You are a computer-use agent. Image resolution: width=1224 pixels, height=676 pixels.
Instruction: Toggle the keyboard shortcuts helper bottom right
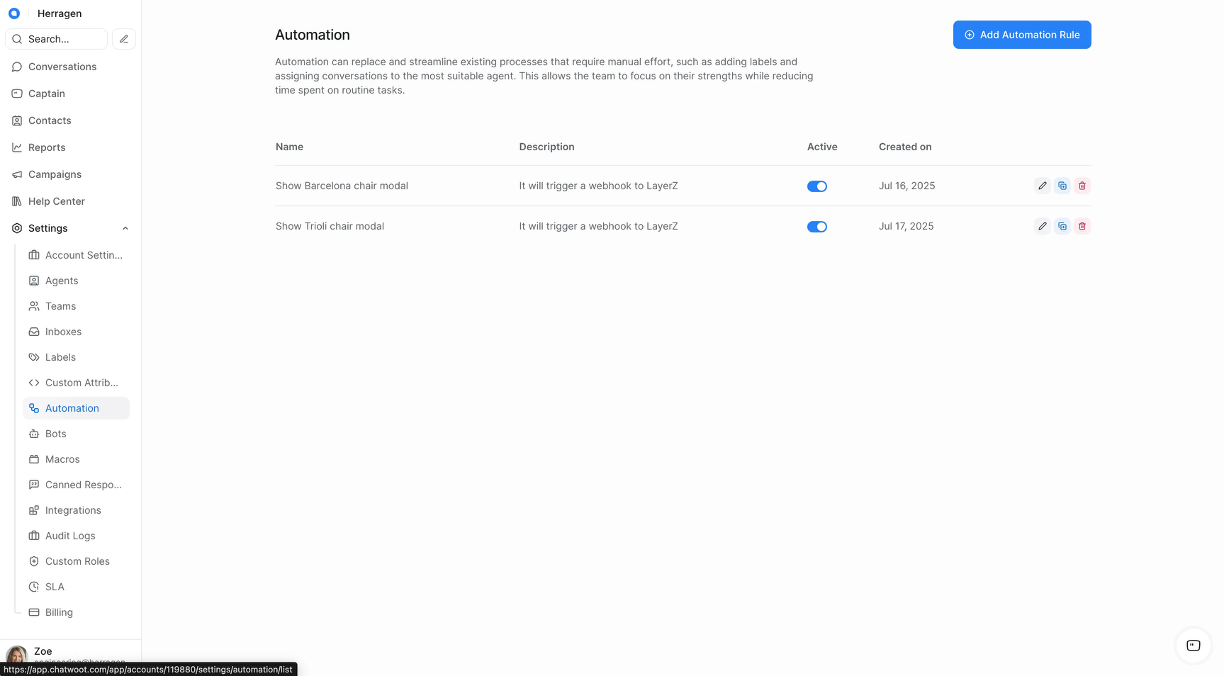click(1193, 646)
